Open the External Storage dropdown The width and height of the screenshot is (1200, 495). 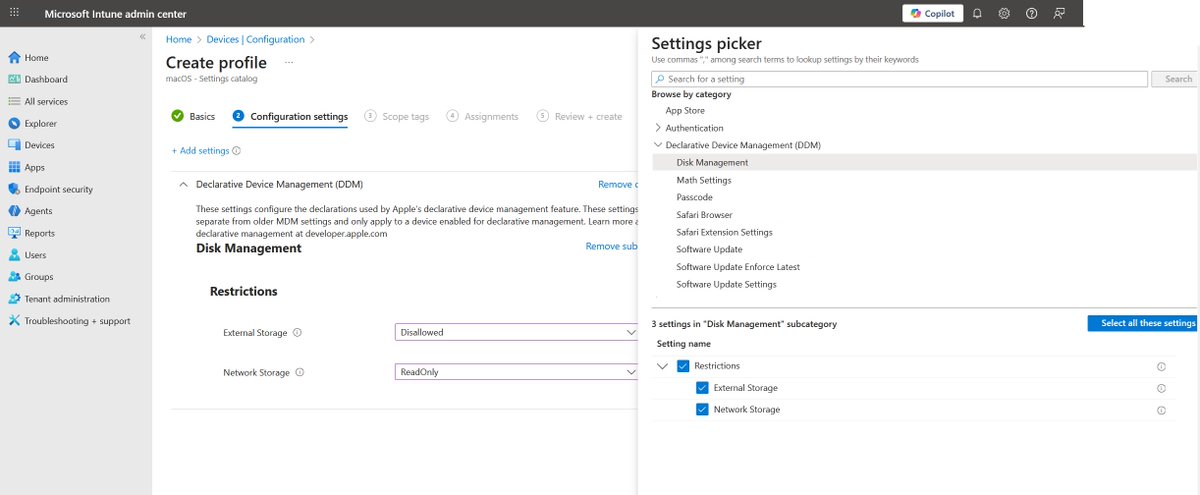click(517, 332)
